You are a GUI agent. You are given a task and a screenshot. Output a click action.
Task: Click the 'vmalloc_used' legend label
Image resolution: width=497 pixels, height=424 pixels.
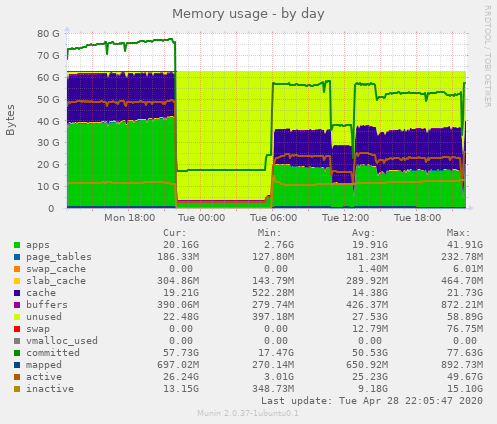[x=62, y=341]
